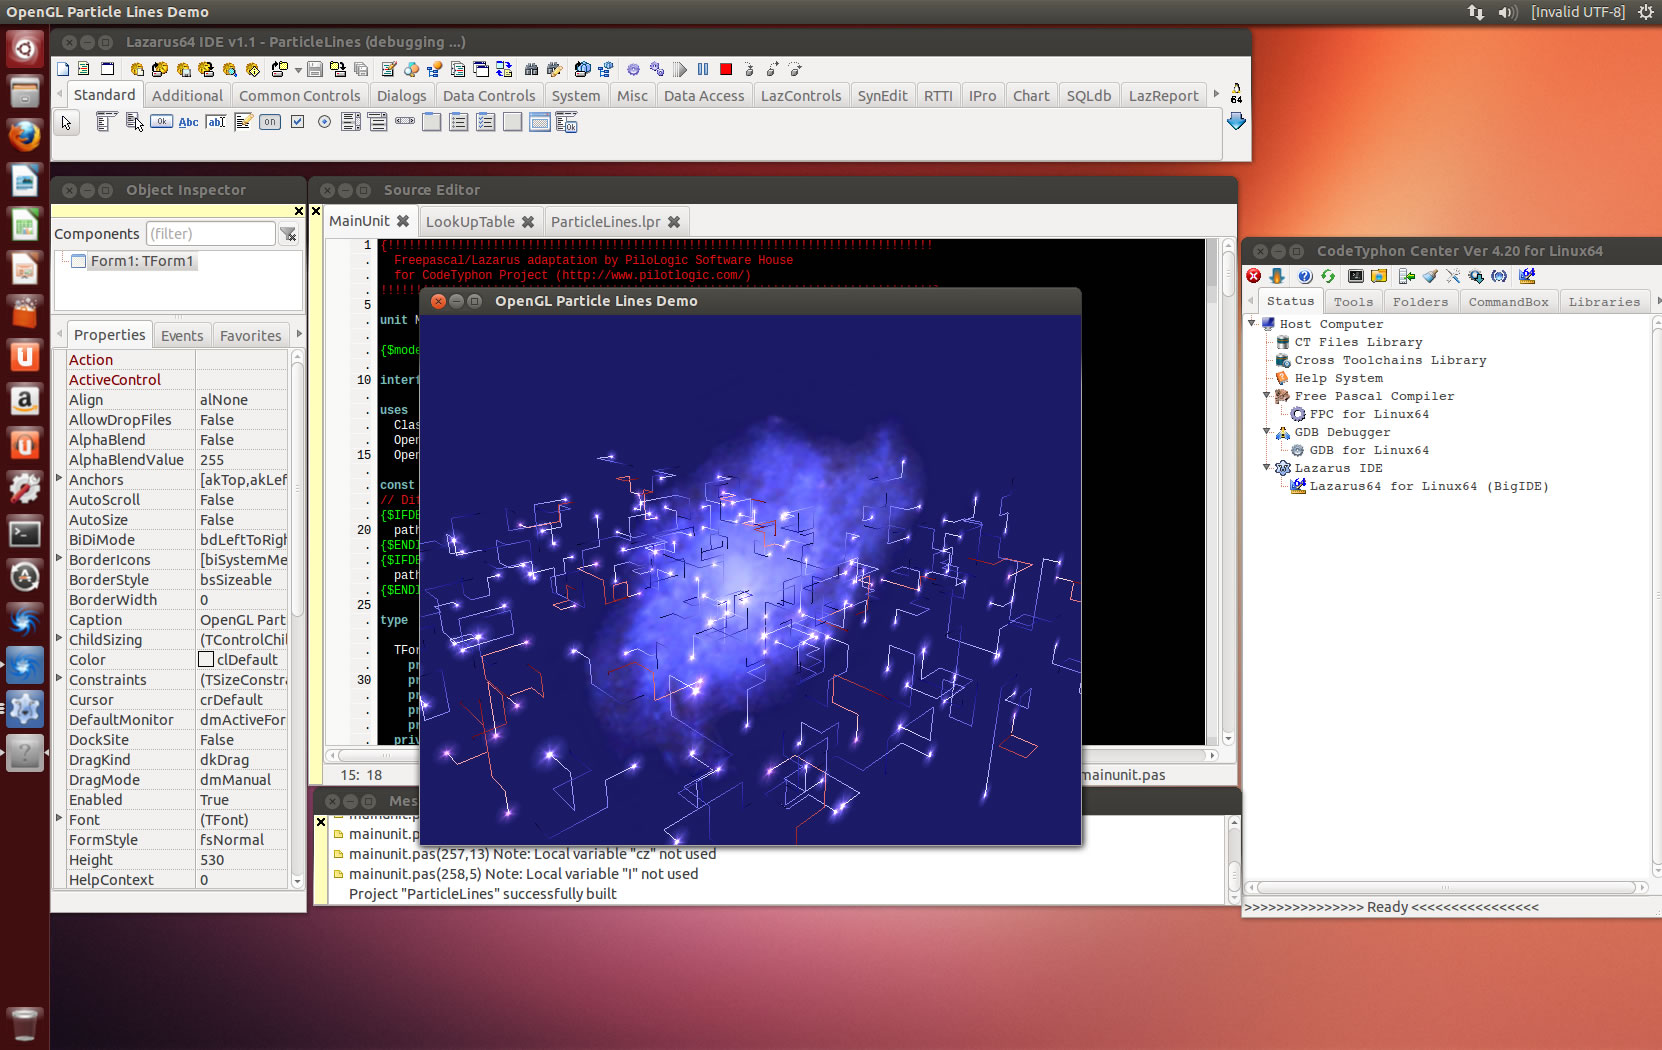Open Firefox from the Ubuntu launcher
The image size is (1662, 1050).
pos(24,136)
